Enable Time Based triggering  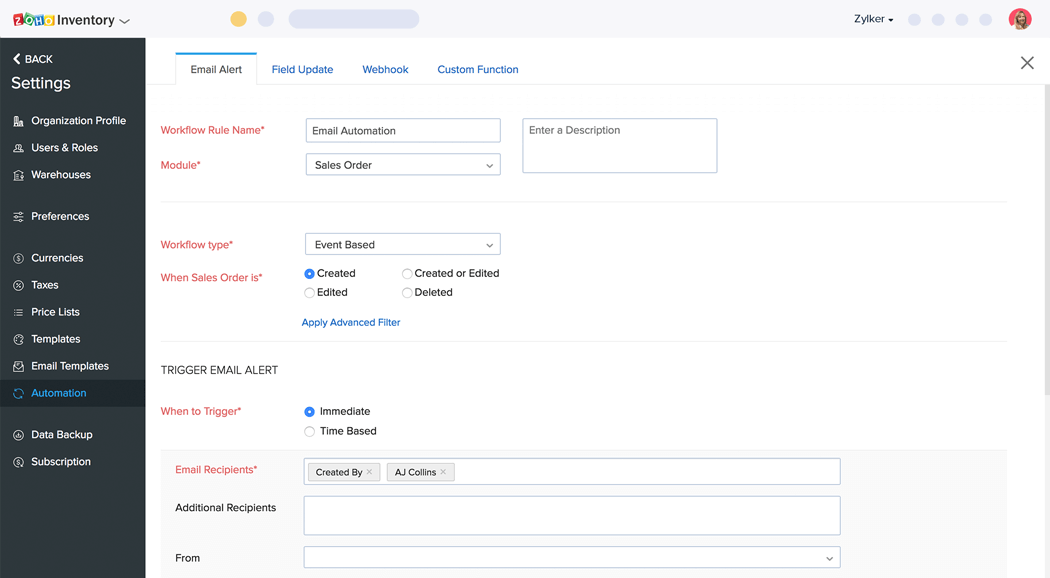click(310, 431)
